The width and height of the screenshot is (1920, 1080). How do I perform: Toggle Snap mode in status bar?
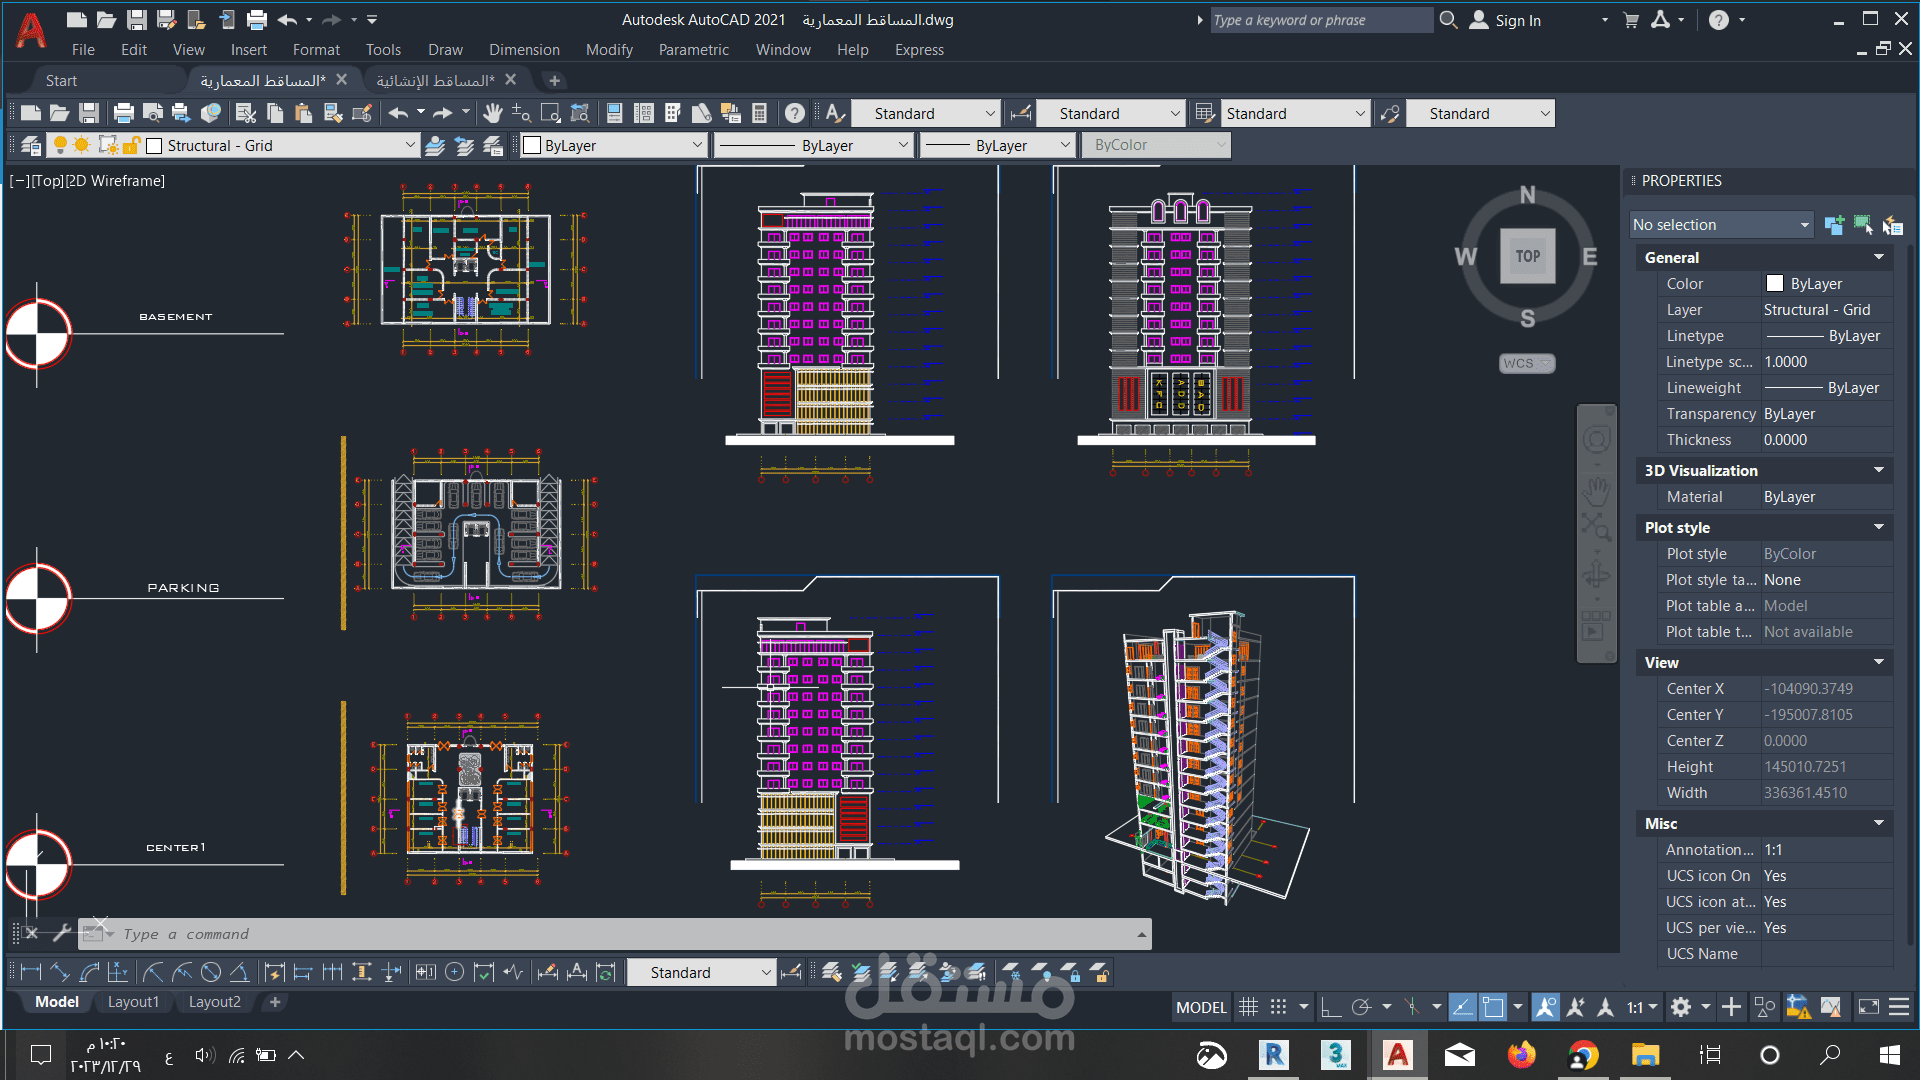point(1278,1007)
